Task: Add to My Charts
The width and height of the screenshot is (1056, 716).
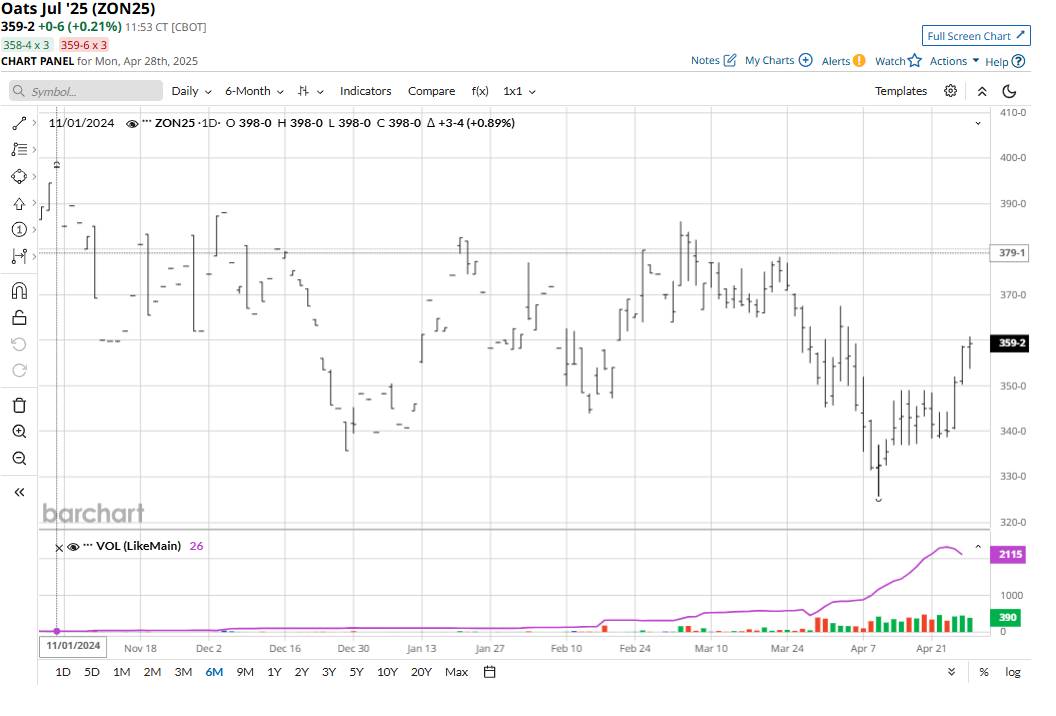Action: pyautogui.click(x=778, y=60)
